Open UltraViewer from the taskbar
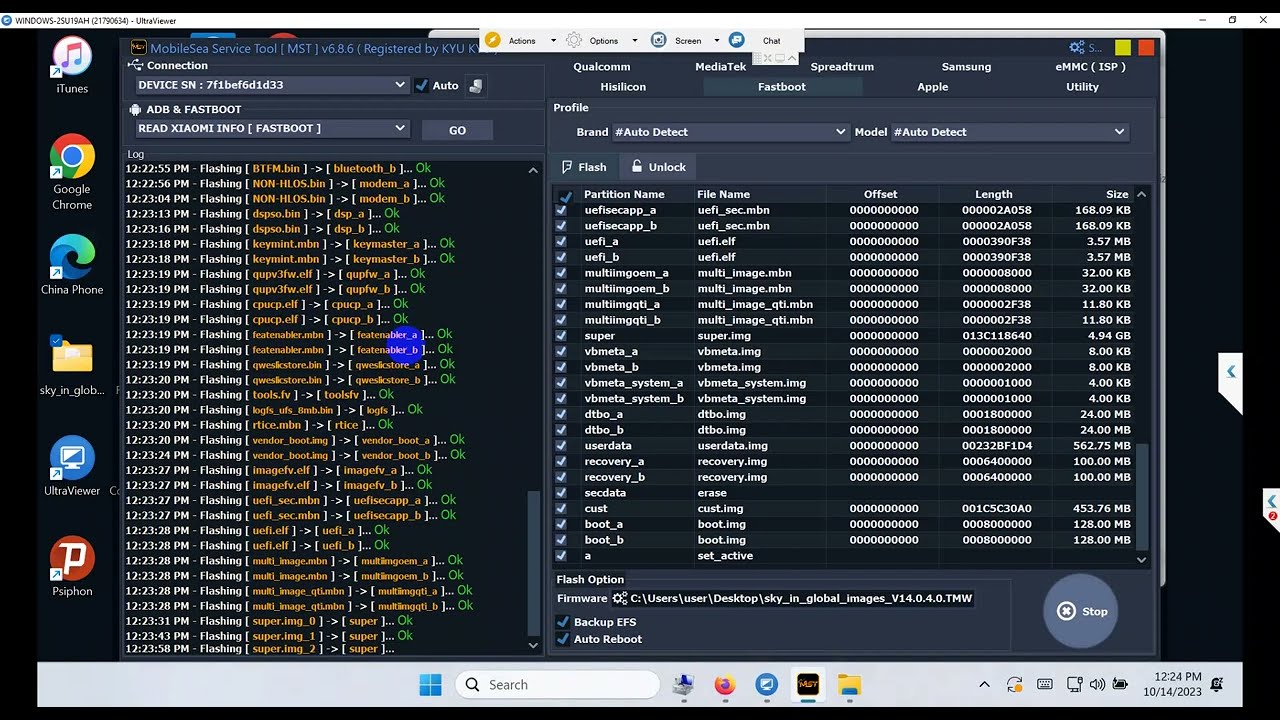Viewport: 1280px width, 720px height. pos(767,685)
